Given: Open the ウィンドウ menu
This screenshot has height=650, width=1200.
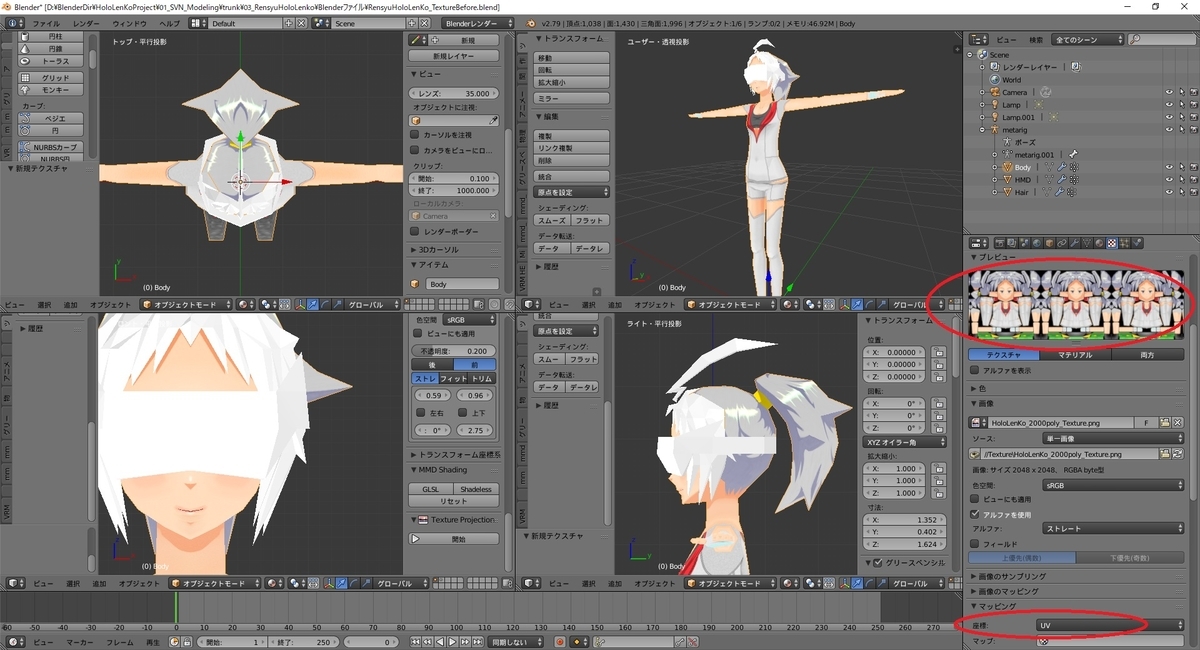Looking at the screenshot, I should point(129,23).
